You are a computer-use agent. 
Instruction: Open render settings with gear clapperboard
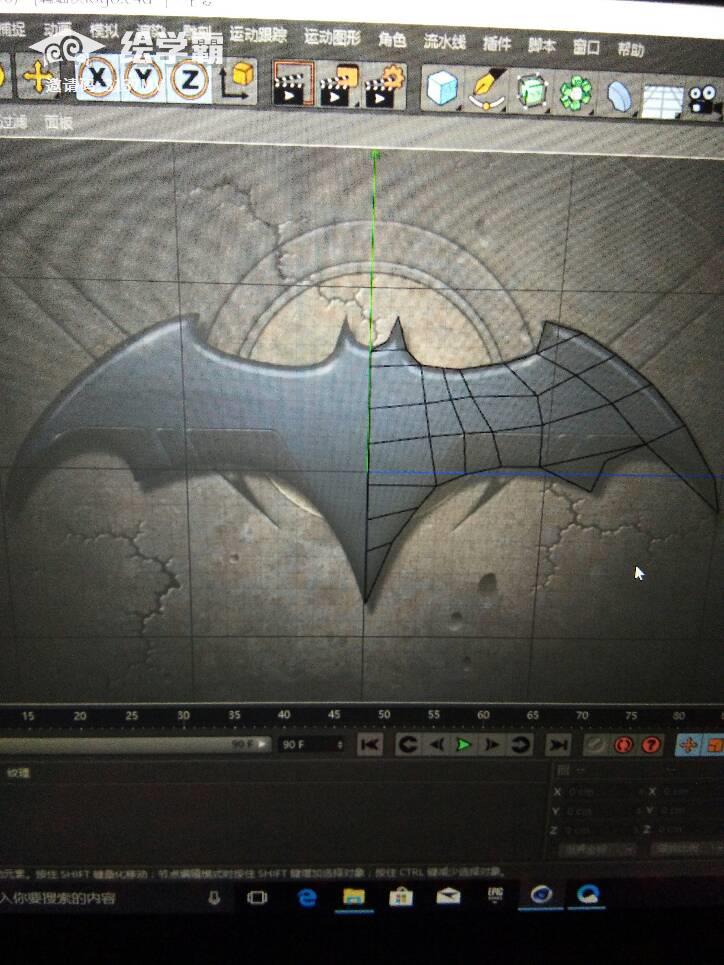(x=384, y=86)
